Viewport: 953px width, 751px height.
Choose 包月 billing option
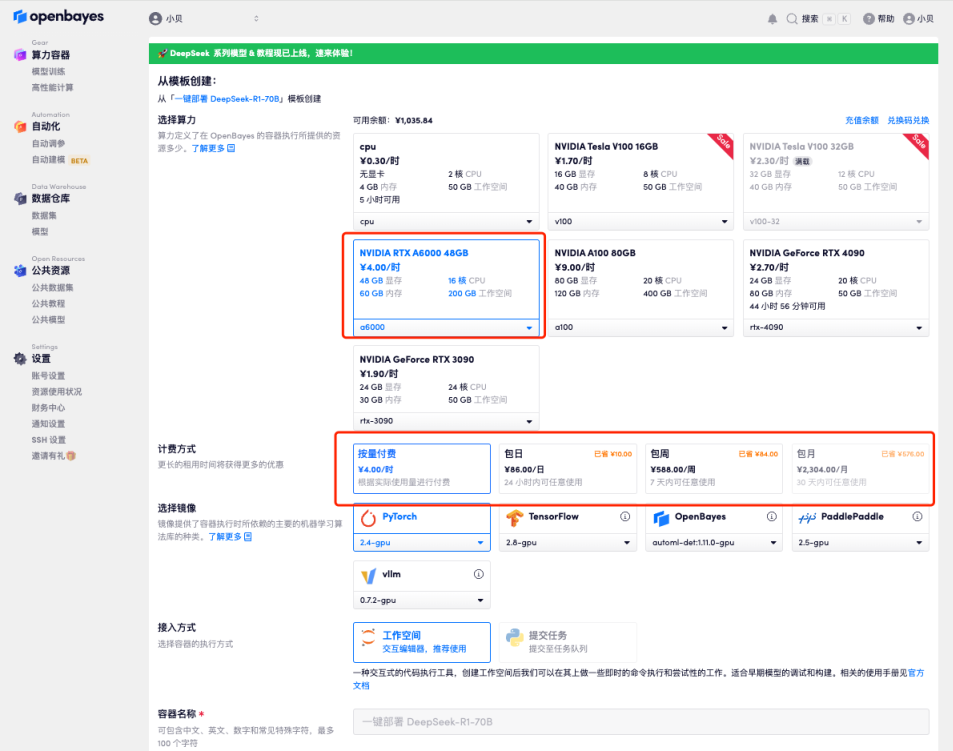pyautogui.click(x=860, y=468)
